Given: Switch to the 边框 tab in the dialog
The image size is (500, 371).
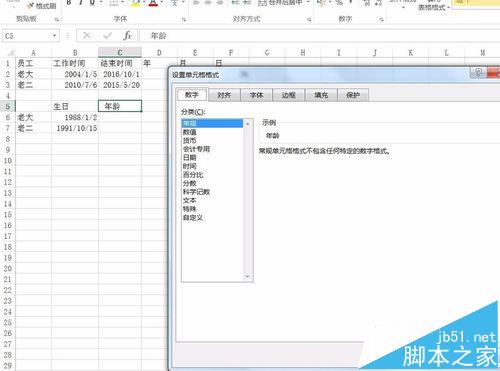Looking at the screenshot, I should click(x=288, y=95).
